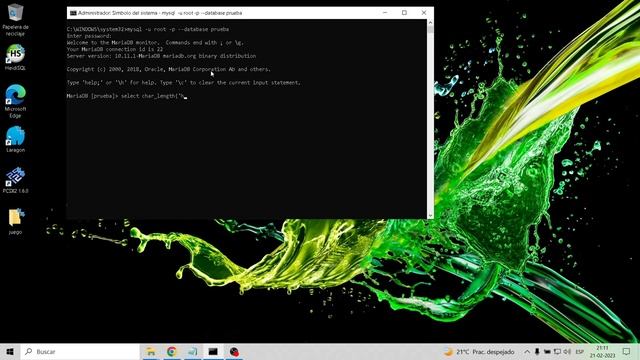
Task: Switch to Command Prompt taskbar icon
Action: click(213, 351)
